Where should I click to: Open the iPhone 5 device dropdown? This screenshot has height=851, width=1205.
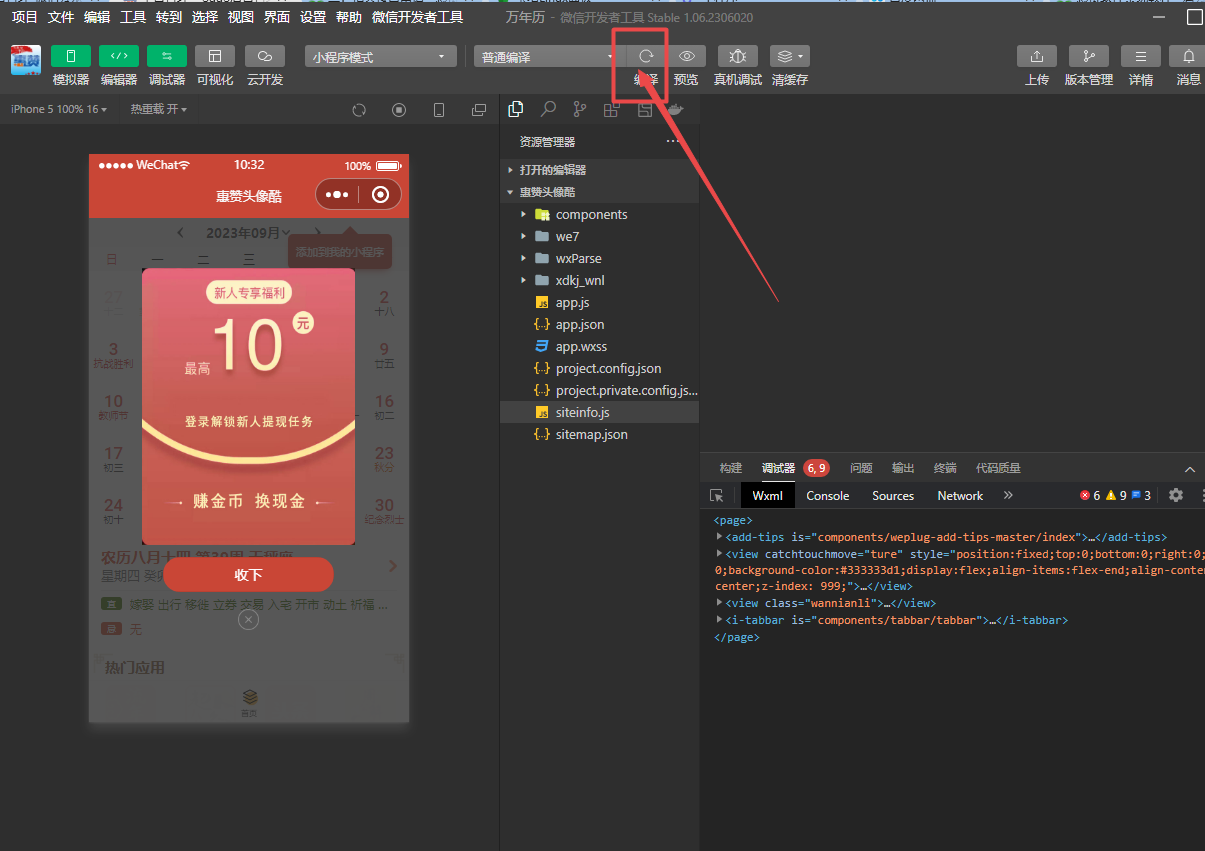[x=59, y=109]
